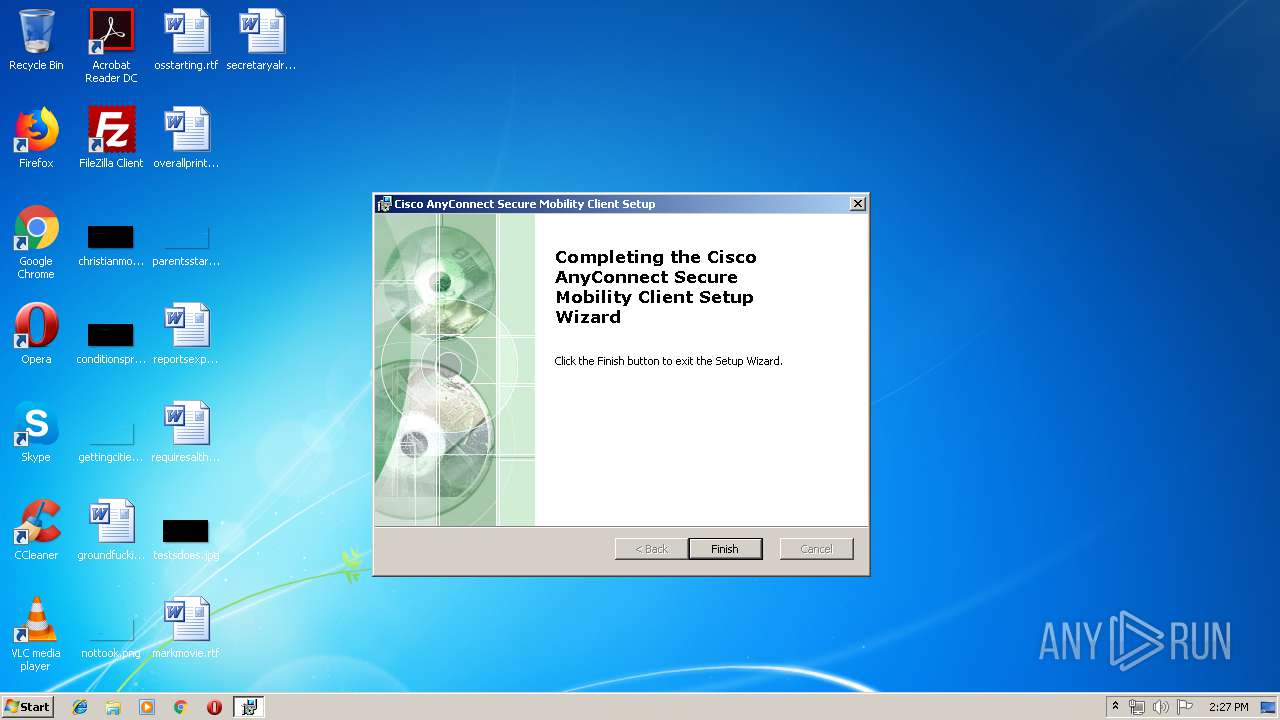Open the network status tray icon

tap(1137, 707)
